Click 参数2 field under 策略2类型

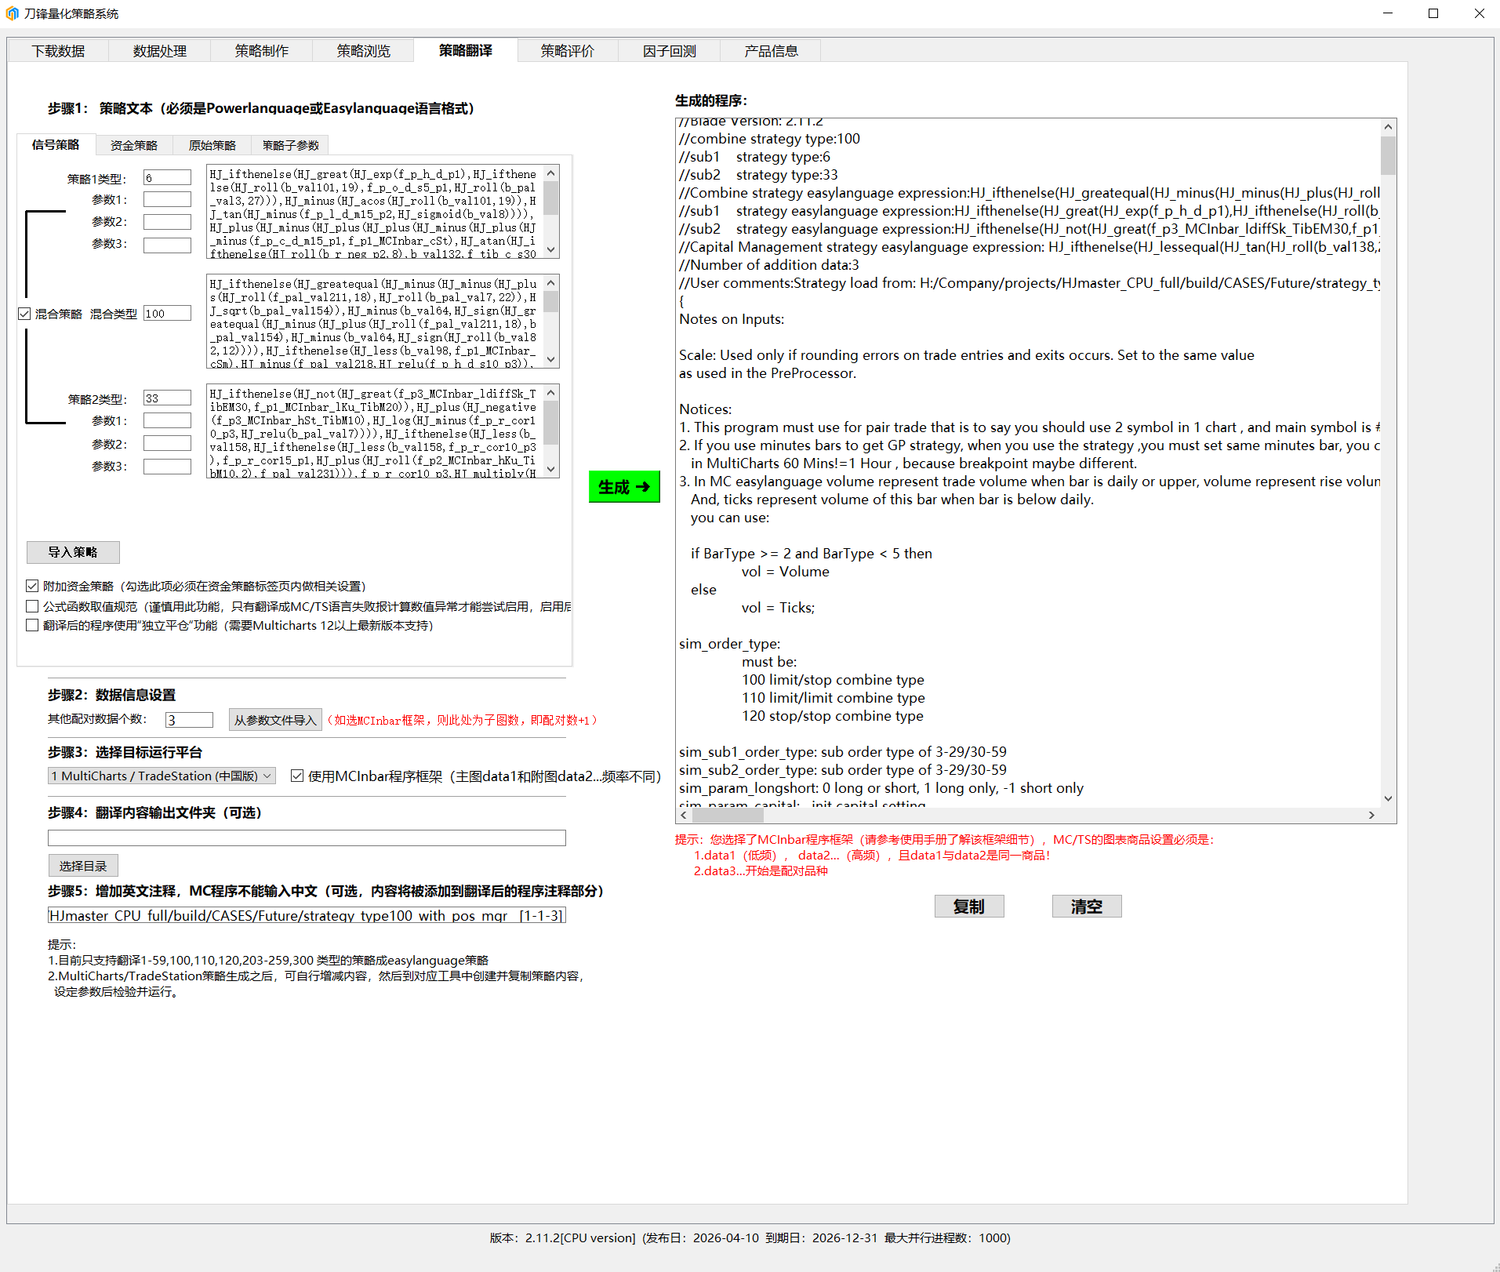pyautogui.click(x=167, y=444)
